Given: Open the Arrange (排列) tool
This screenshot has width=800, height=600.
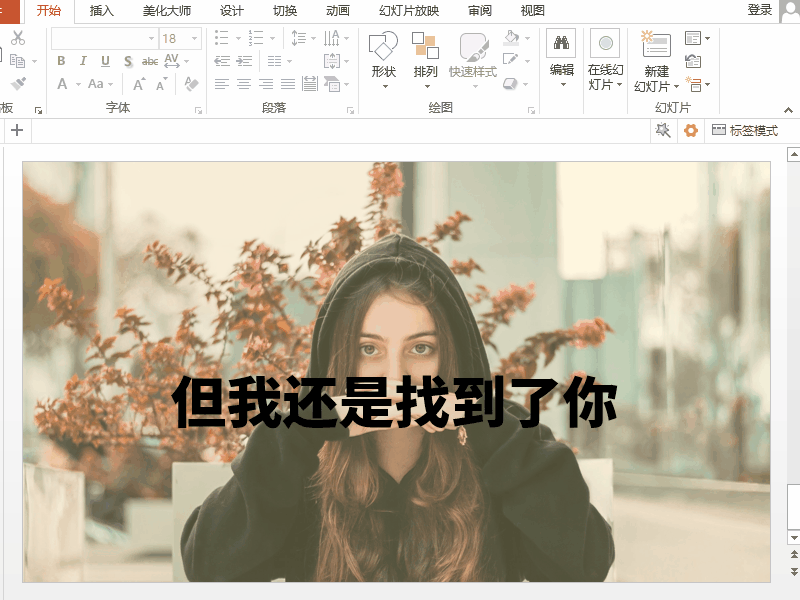Looking at the screenshot, I should [x=425, y=46].
